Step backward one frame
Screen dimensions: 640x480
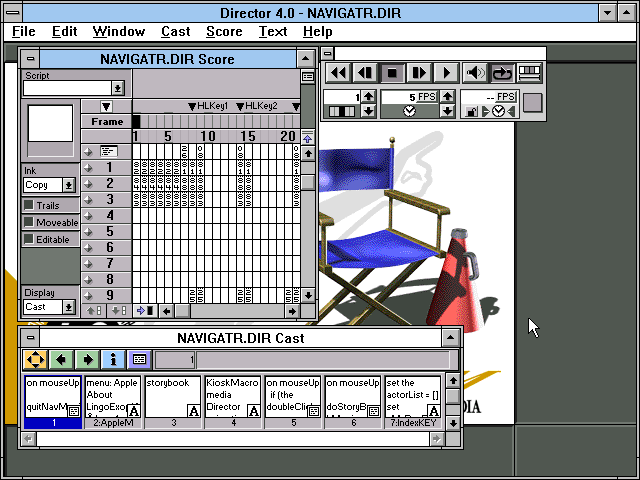(365, 73)
